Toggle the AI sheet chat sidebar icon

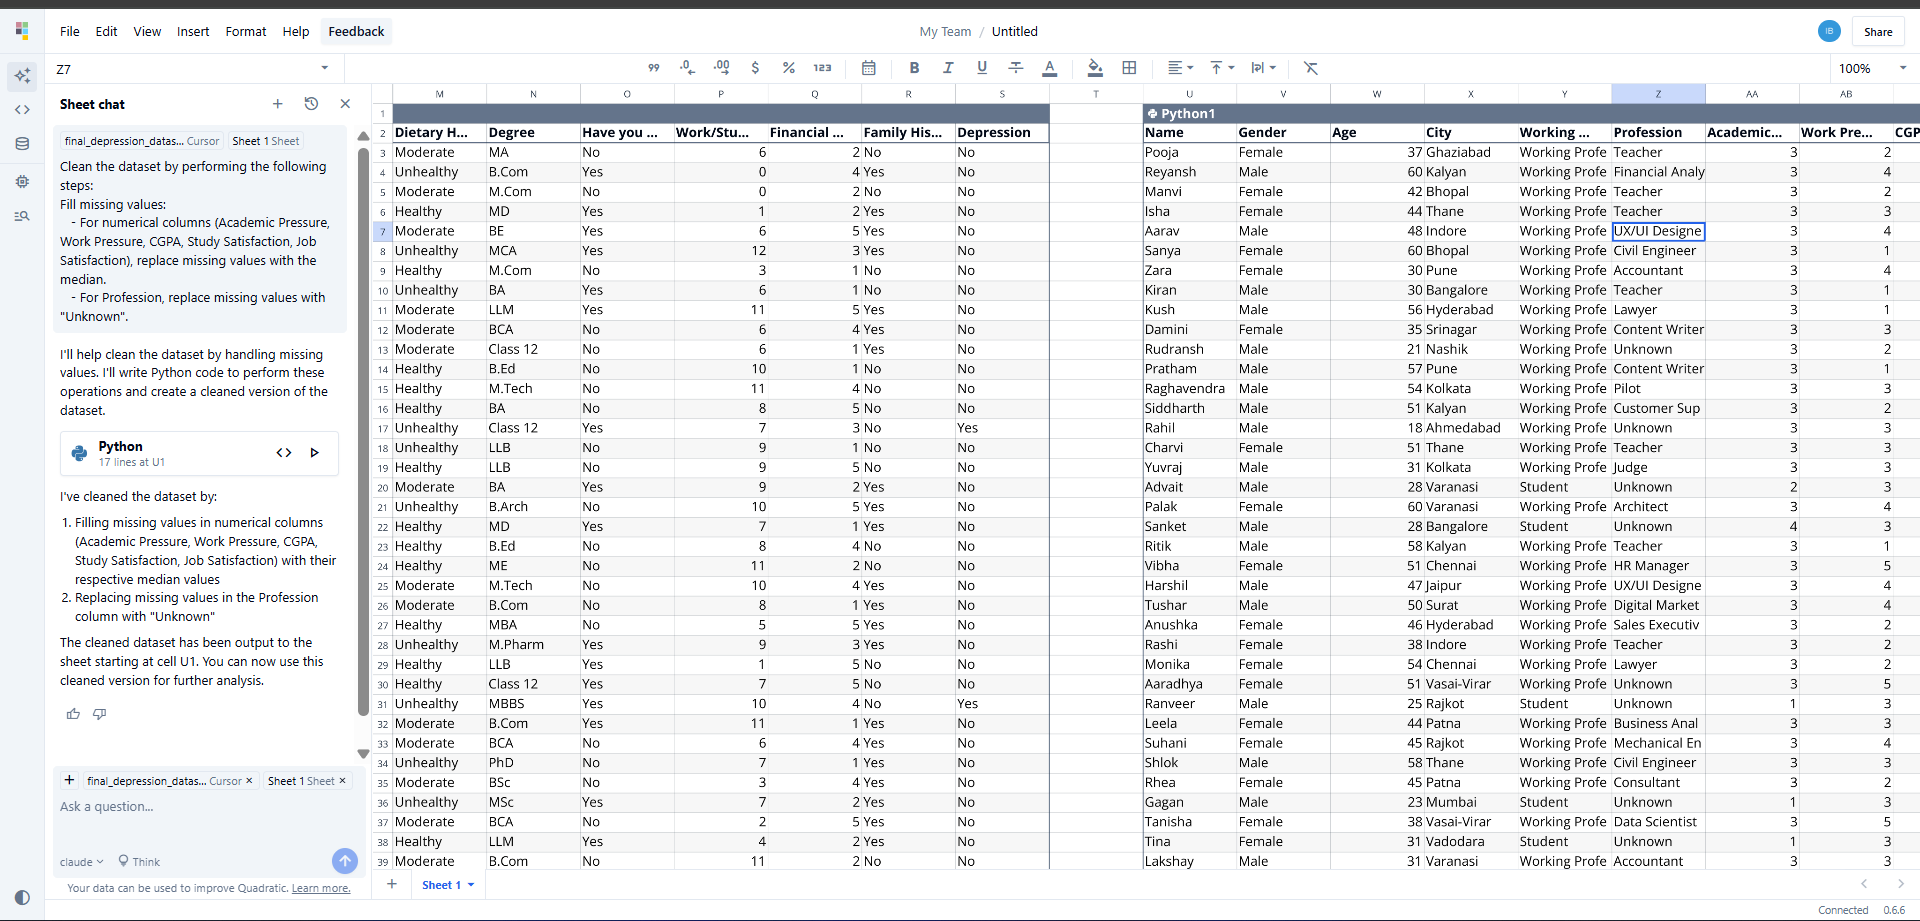pos(22,76)
